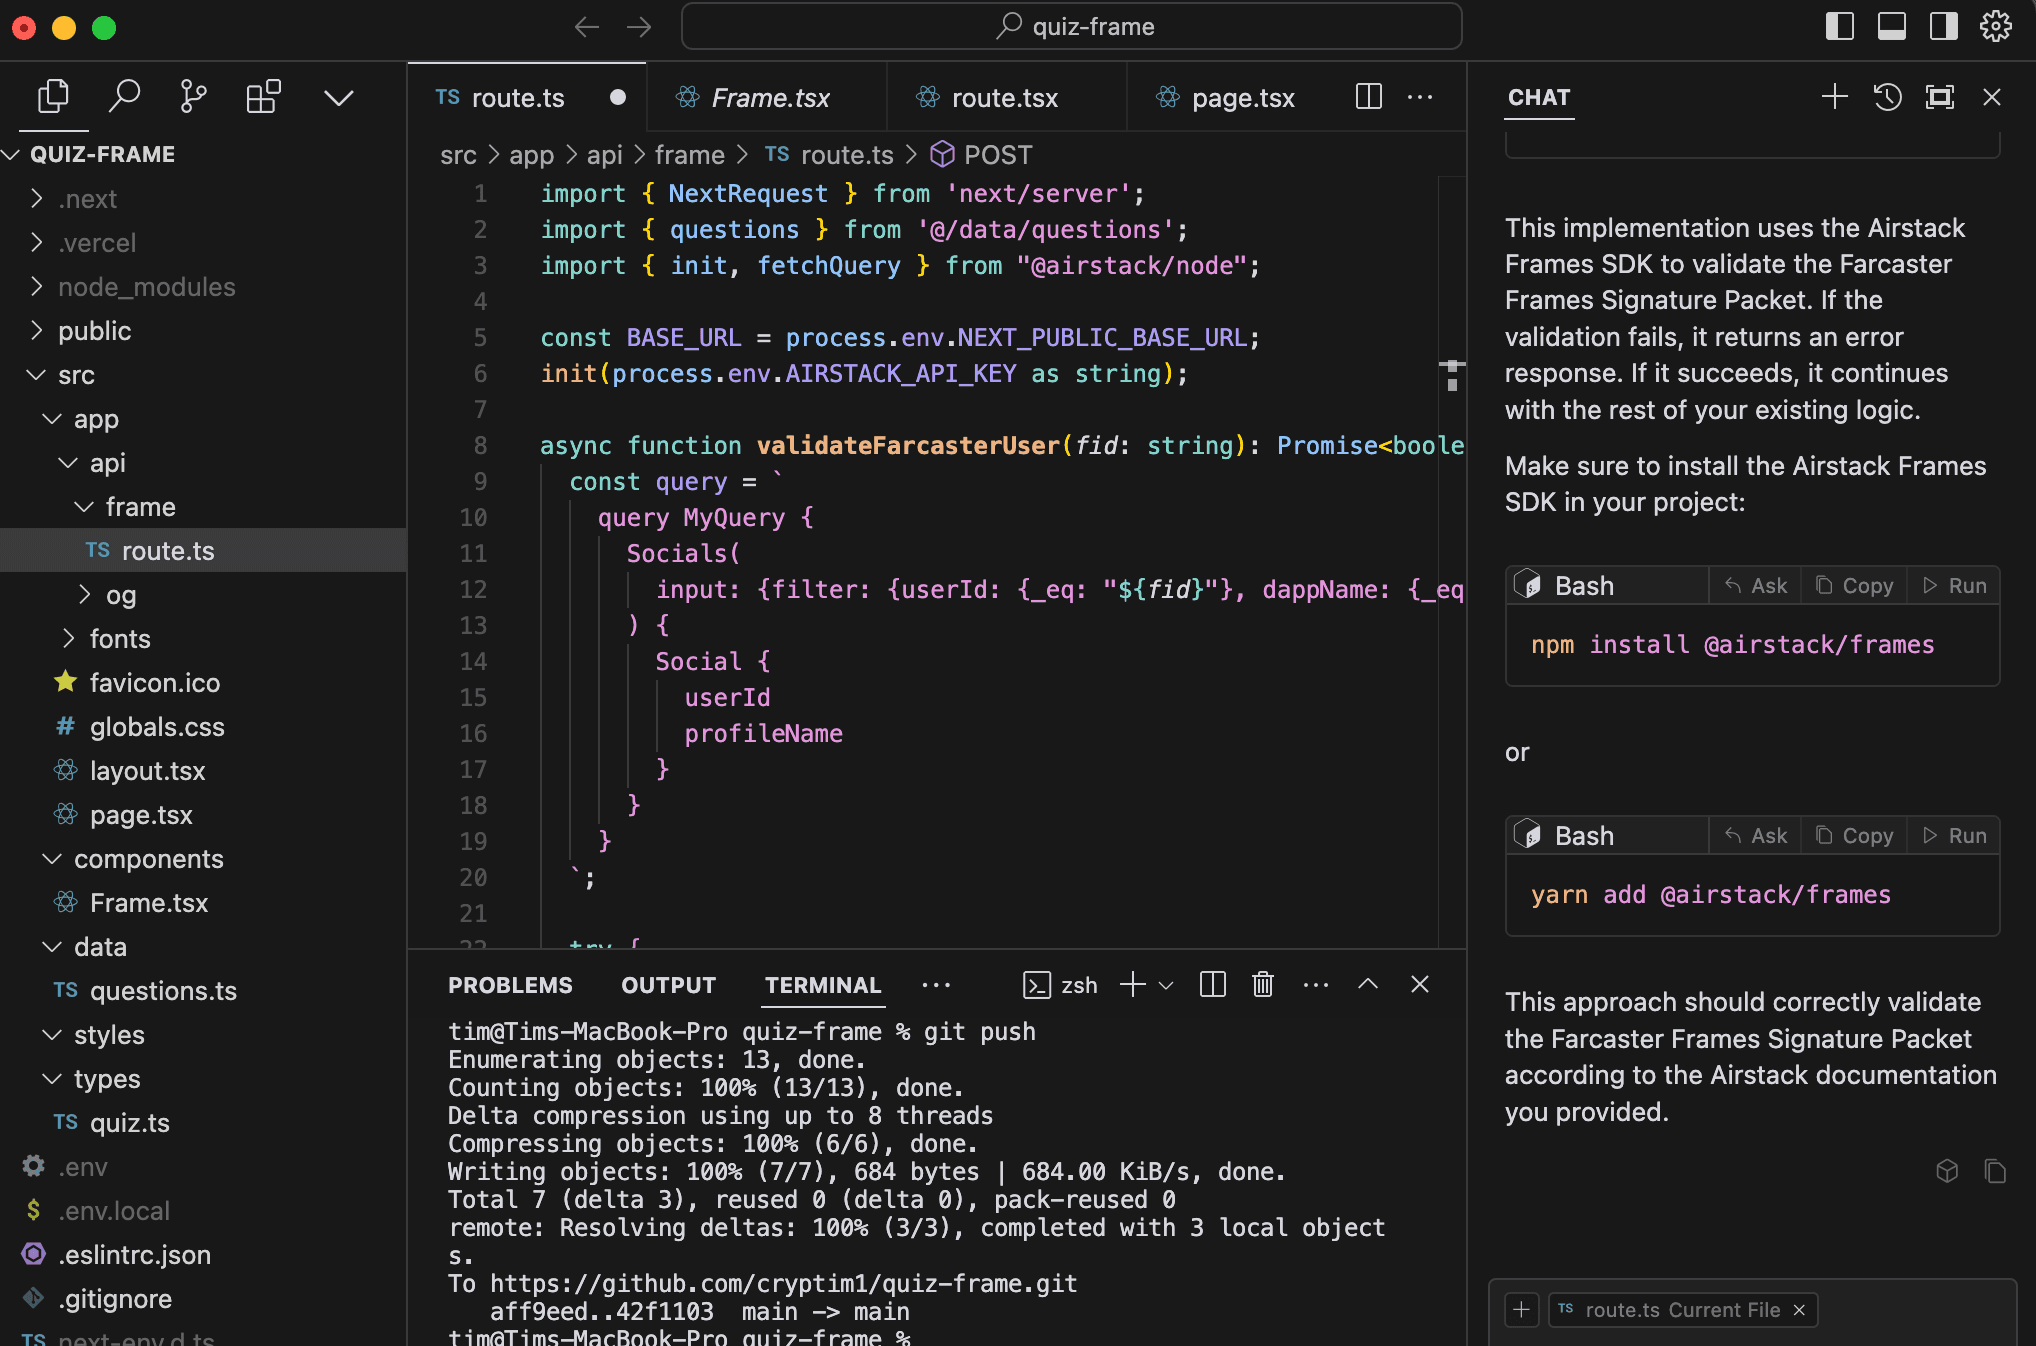Viewport: 2036px width, 1346px height.
Task: Copy chat response with clipboard icon
Action: coord(1995,1171)
